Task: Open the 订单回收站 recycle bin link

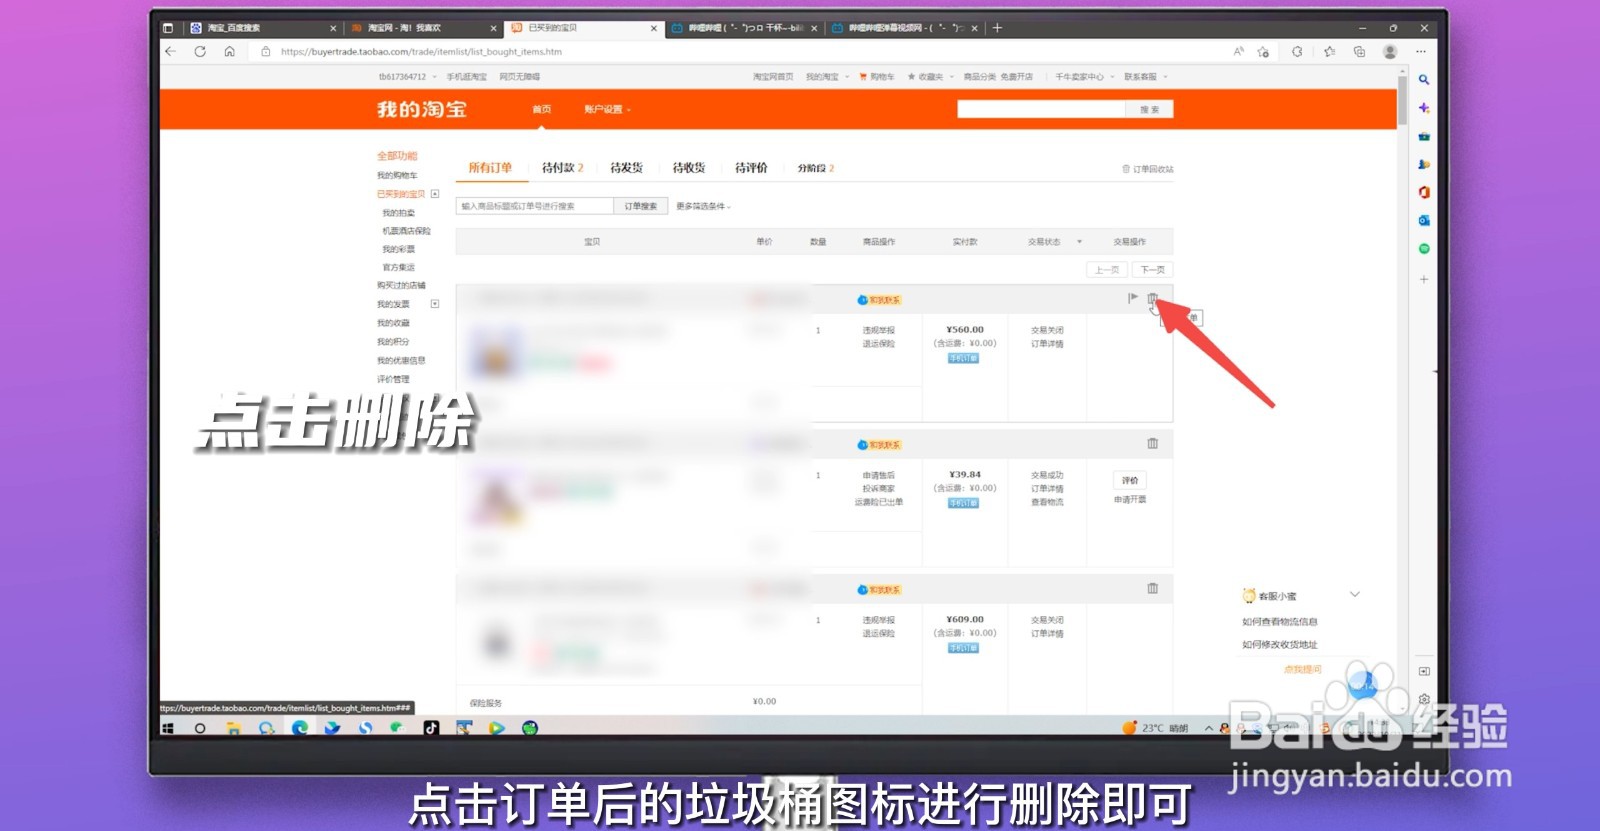Action: [x=1148, y=169]
